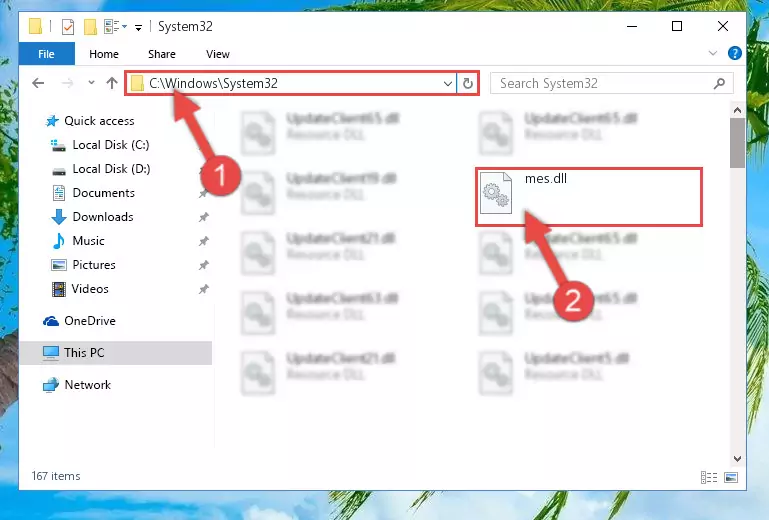Maximize the System32 window
This screenshot has height=520, width=769.
click(x=677, y=26)
